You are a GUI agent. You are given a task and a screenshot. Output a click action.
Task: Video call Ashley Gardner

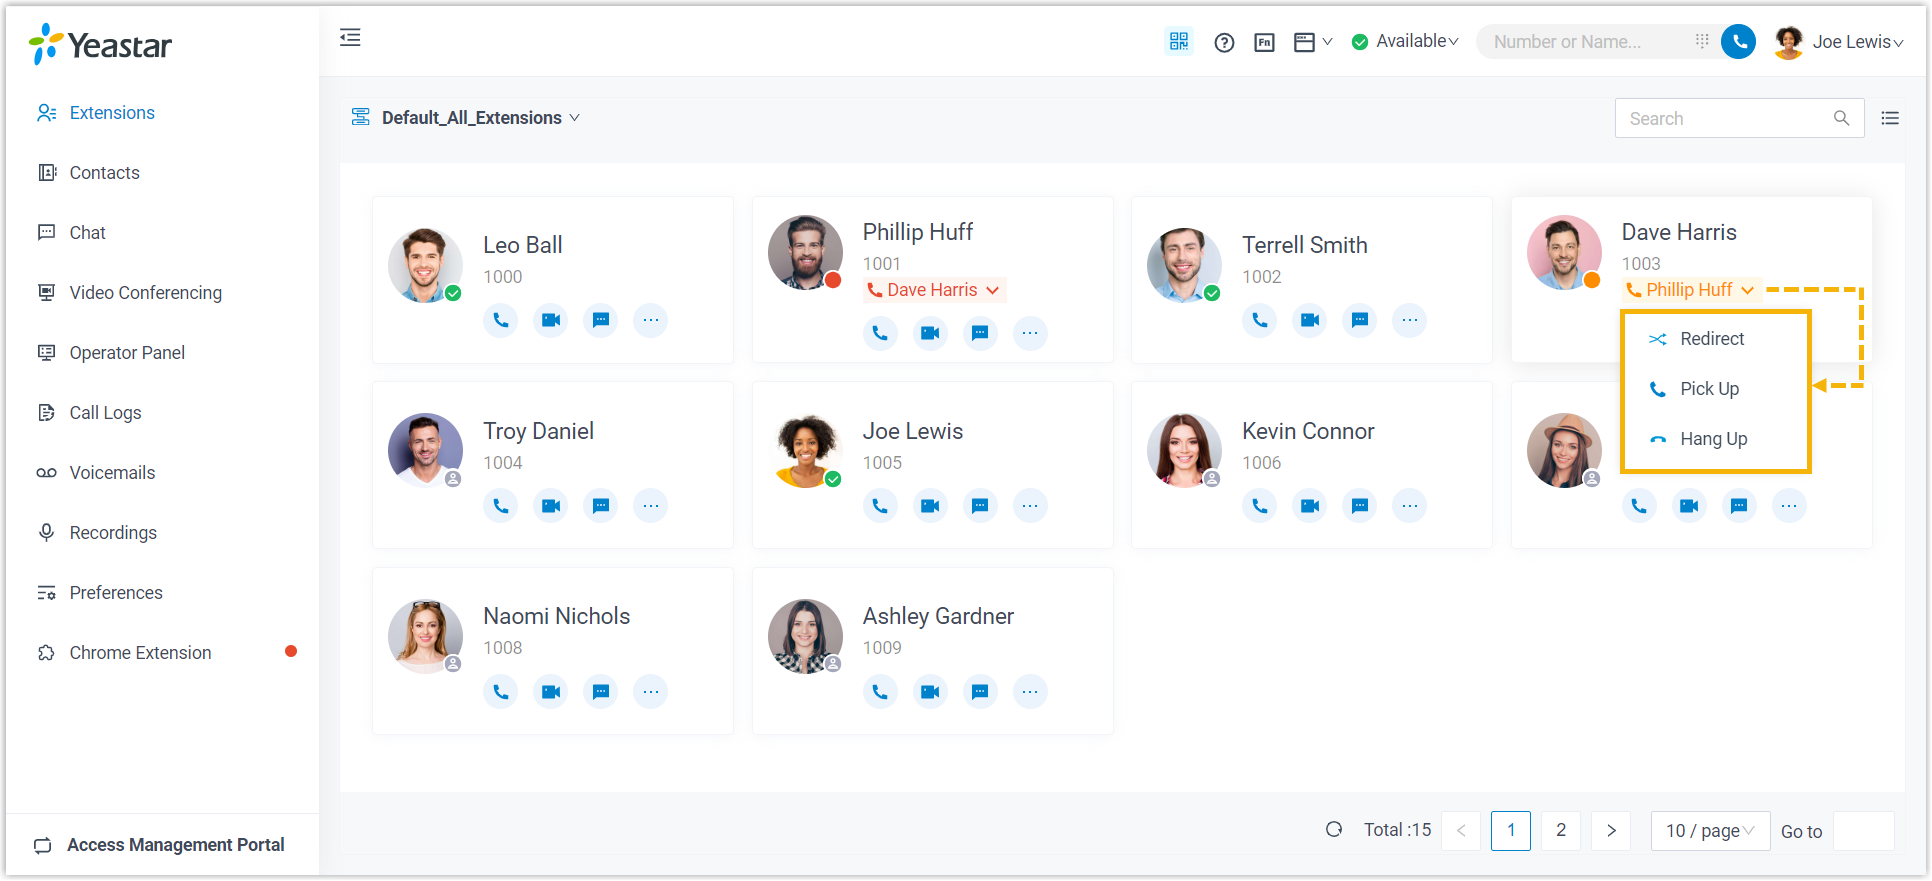tap(930, 692)
